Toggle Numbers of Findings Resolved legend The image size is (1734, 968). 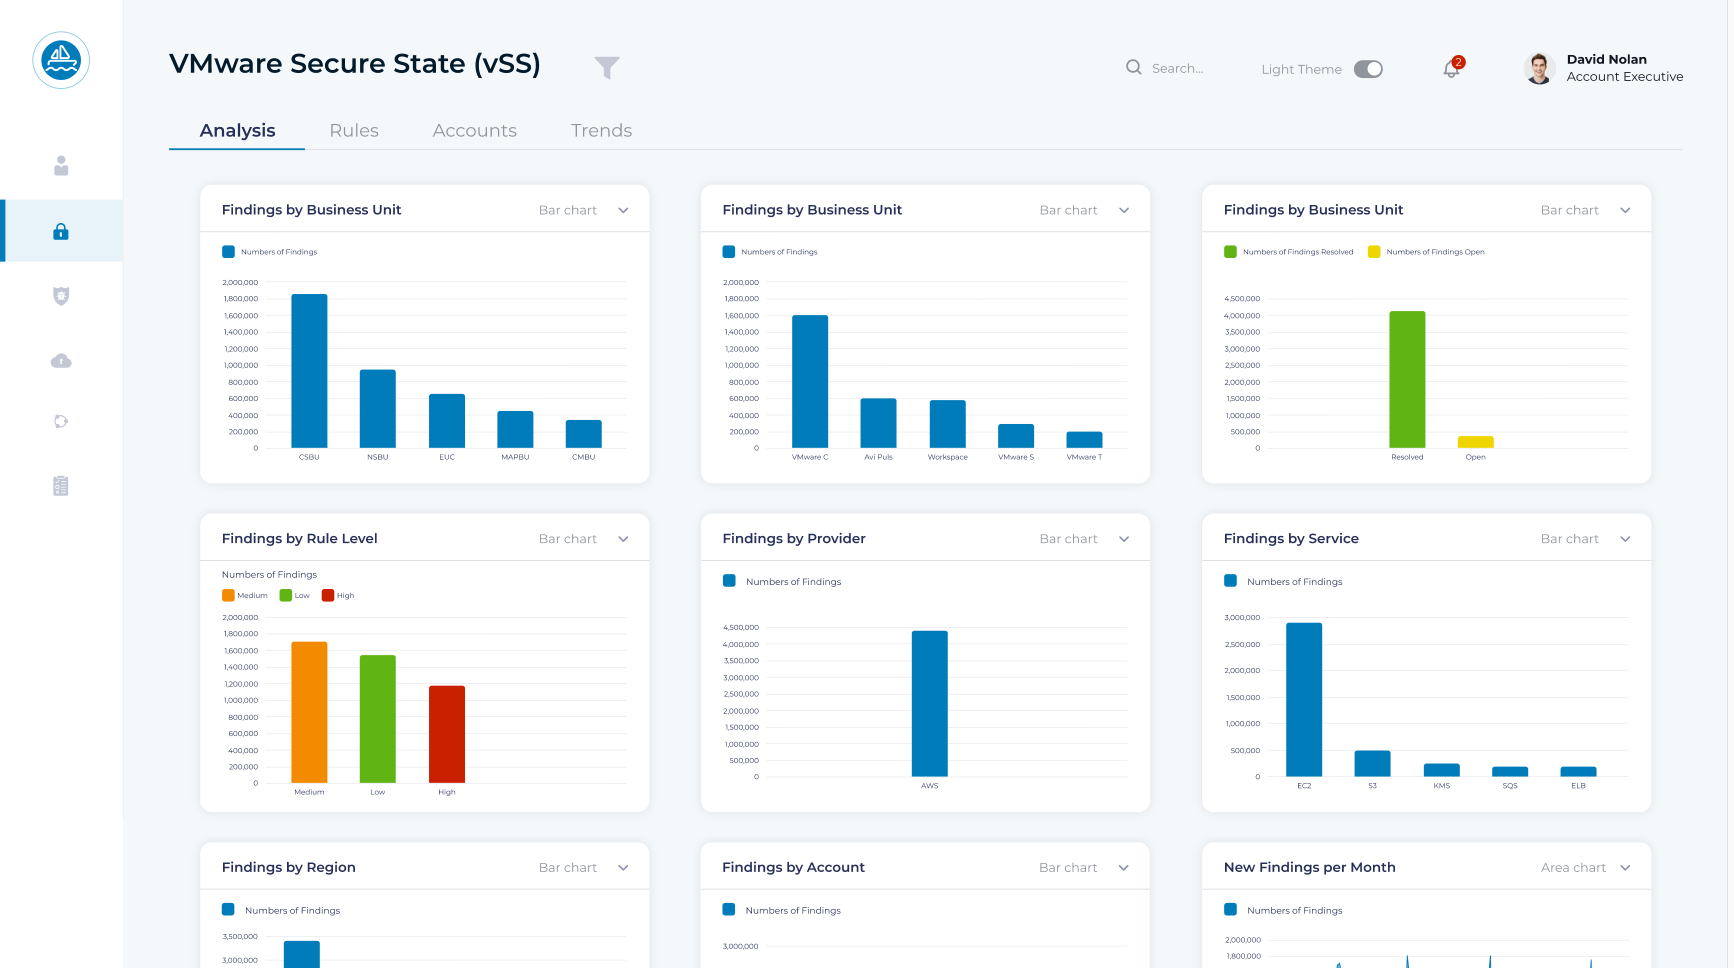pyautogui.click(x=1289, y=252)
